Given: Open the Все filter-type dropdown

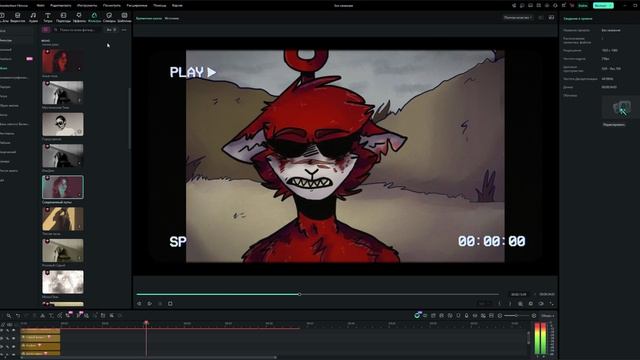Looking at the screenshot, I should pyautogui.click(x=111, y=30).
